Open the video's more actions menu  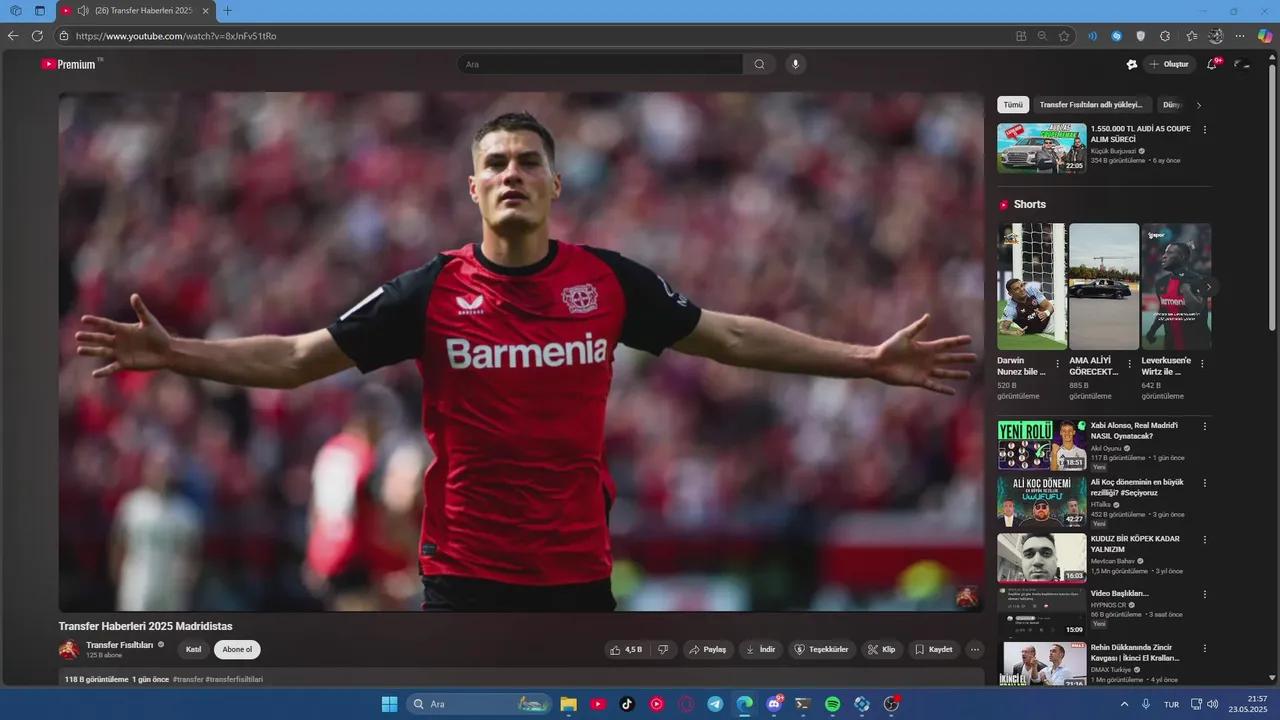click(974, 649)
